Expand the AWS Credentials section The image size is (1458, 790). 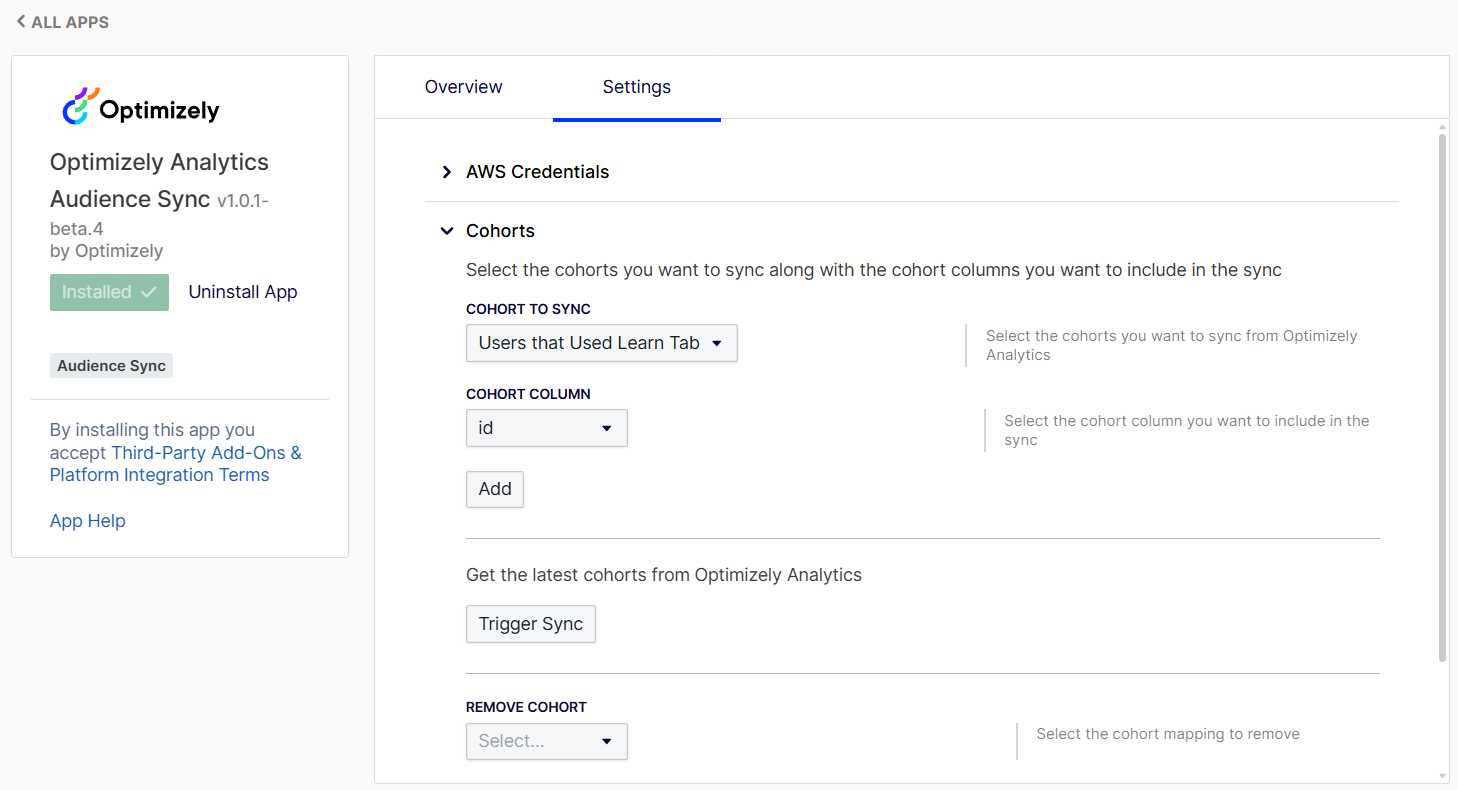pos(537,172)
